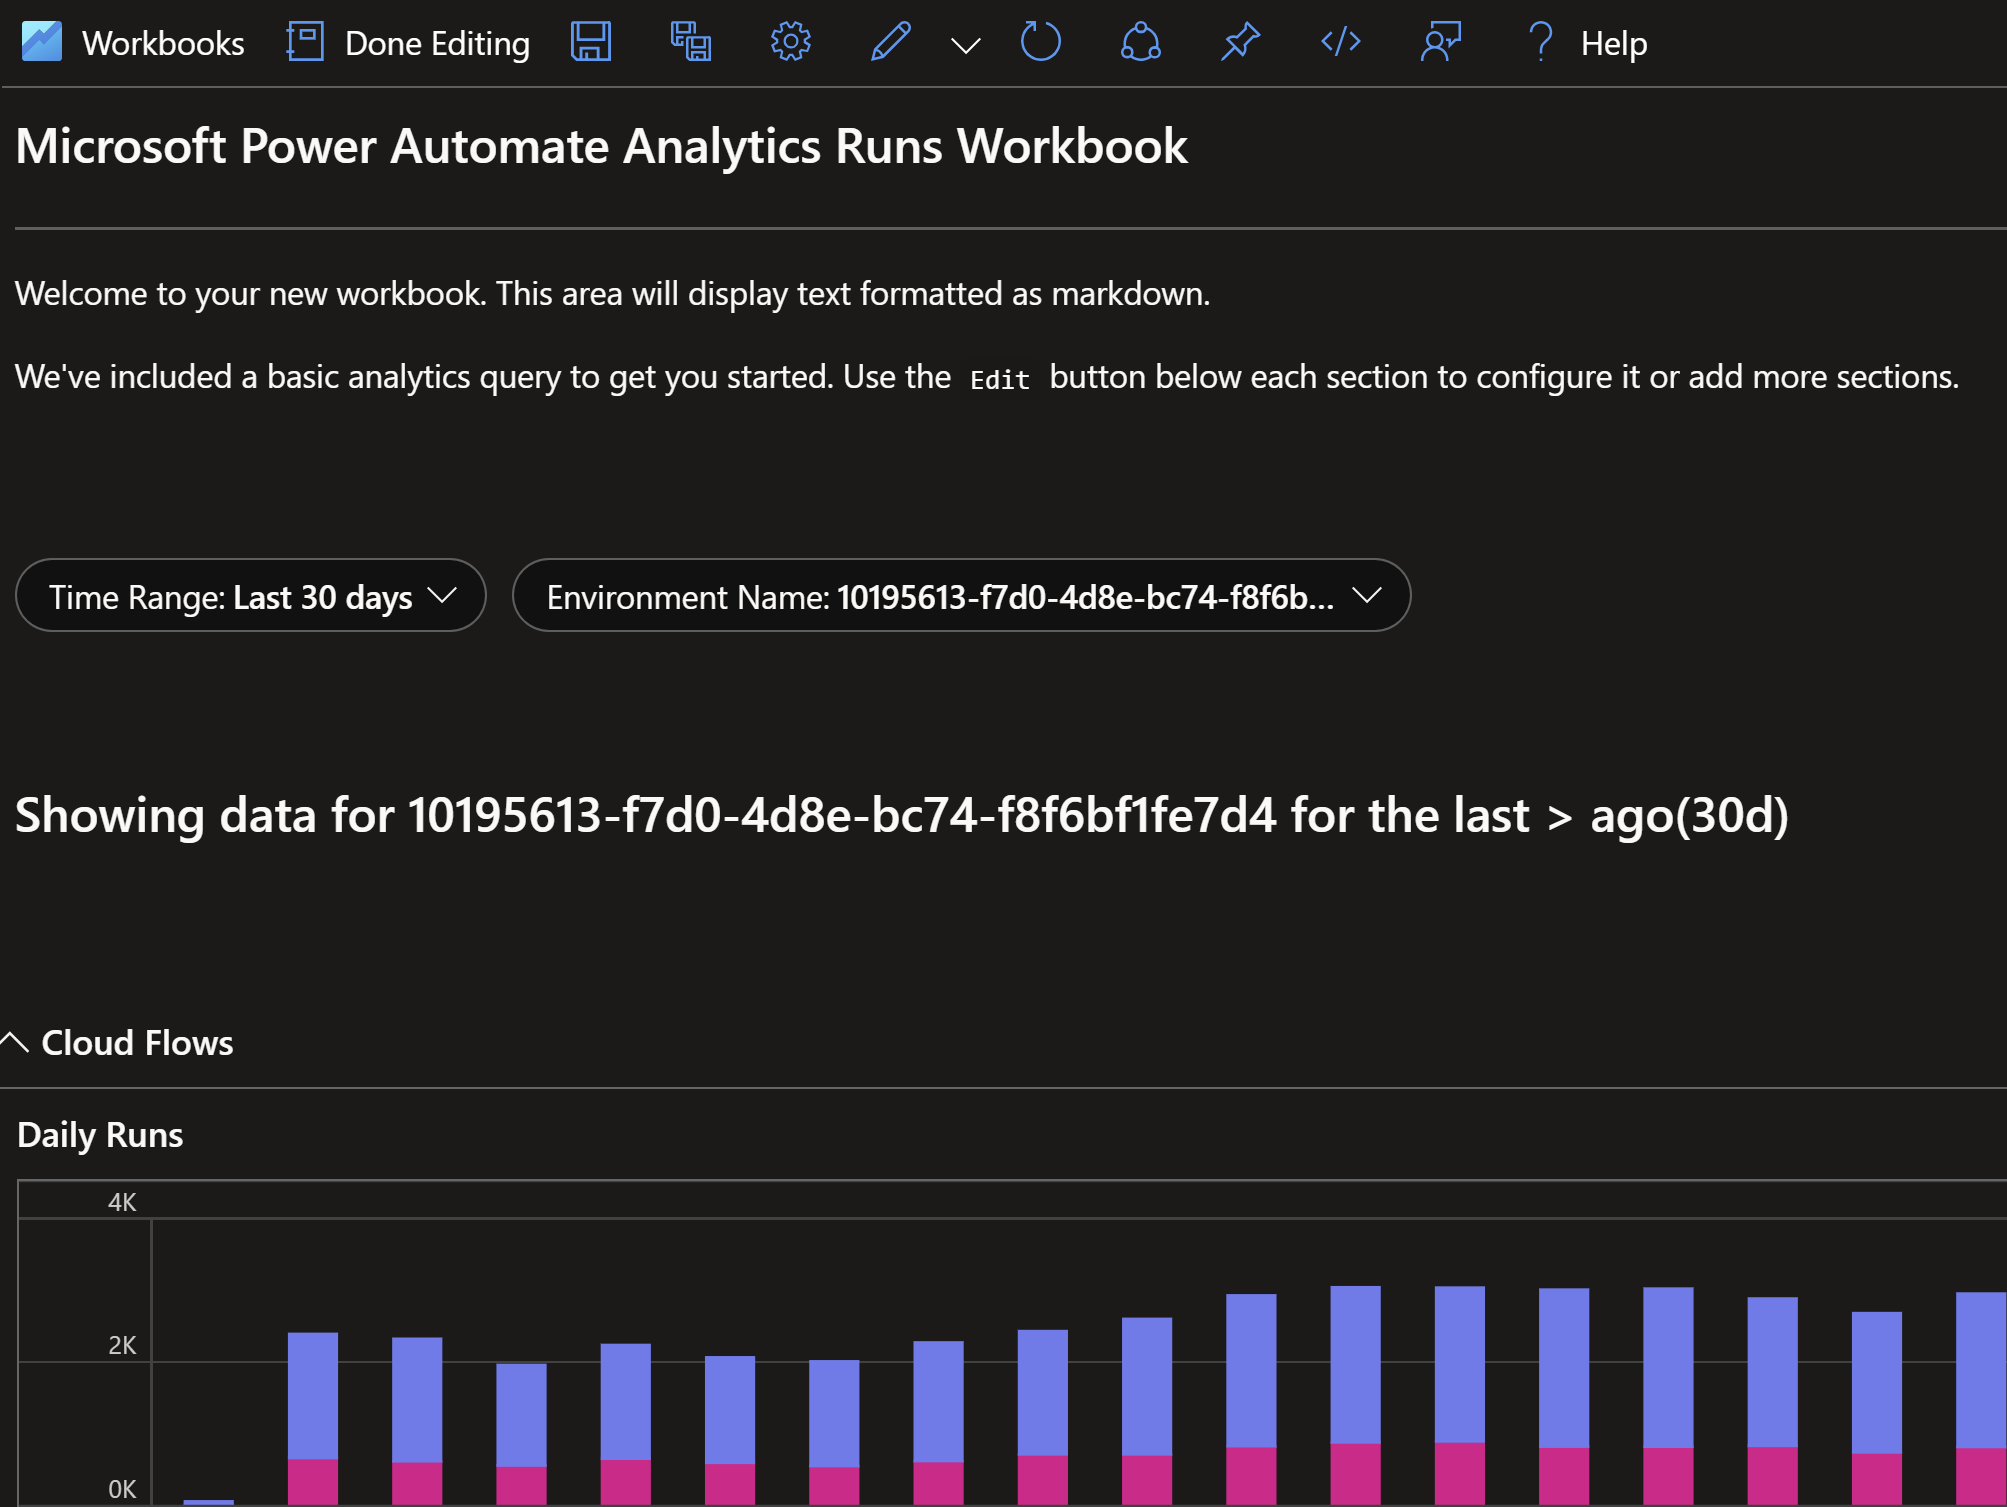Screen dimensions: 2007x1507
Task: Click the share workbook icon
Action: click(x=1140, y=42)
